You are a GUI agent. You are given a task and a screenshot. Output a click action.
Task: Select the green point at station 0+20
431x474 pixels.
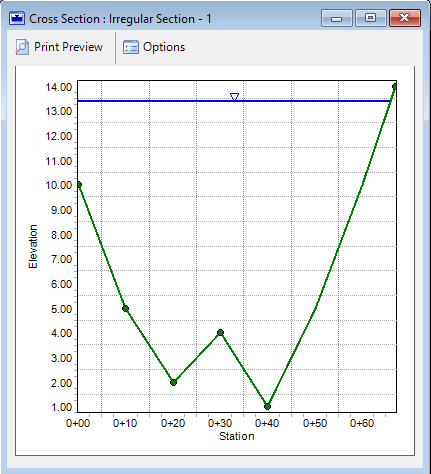[x=173, y=382]
